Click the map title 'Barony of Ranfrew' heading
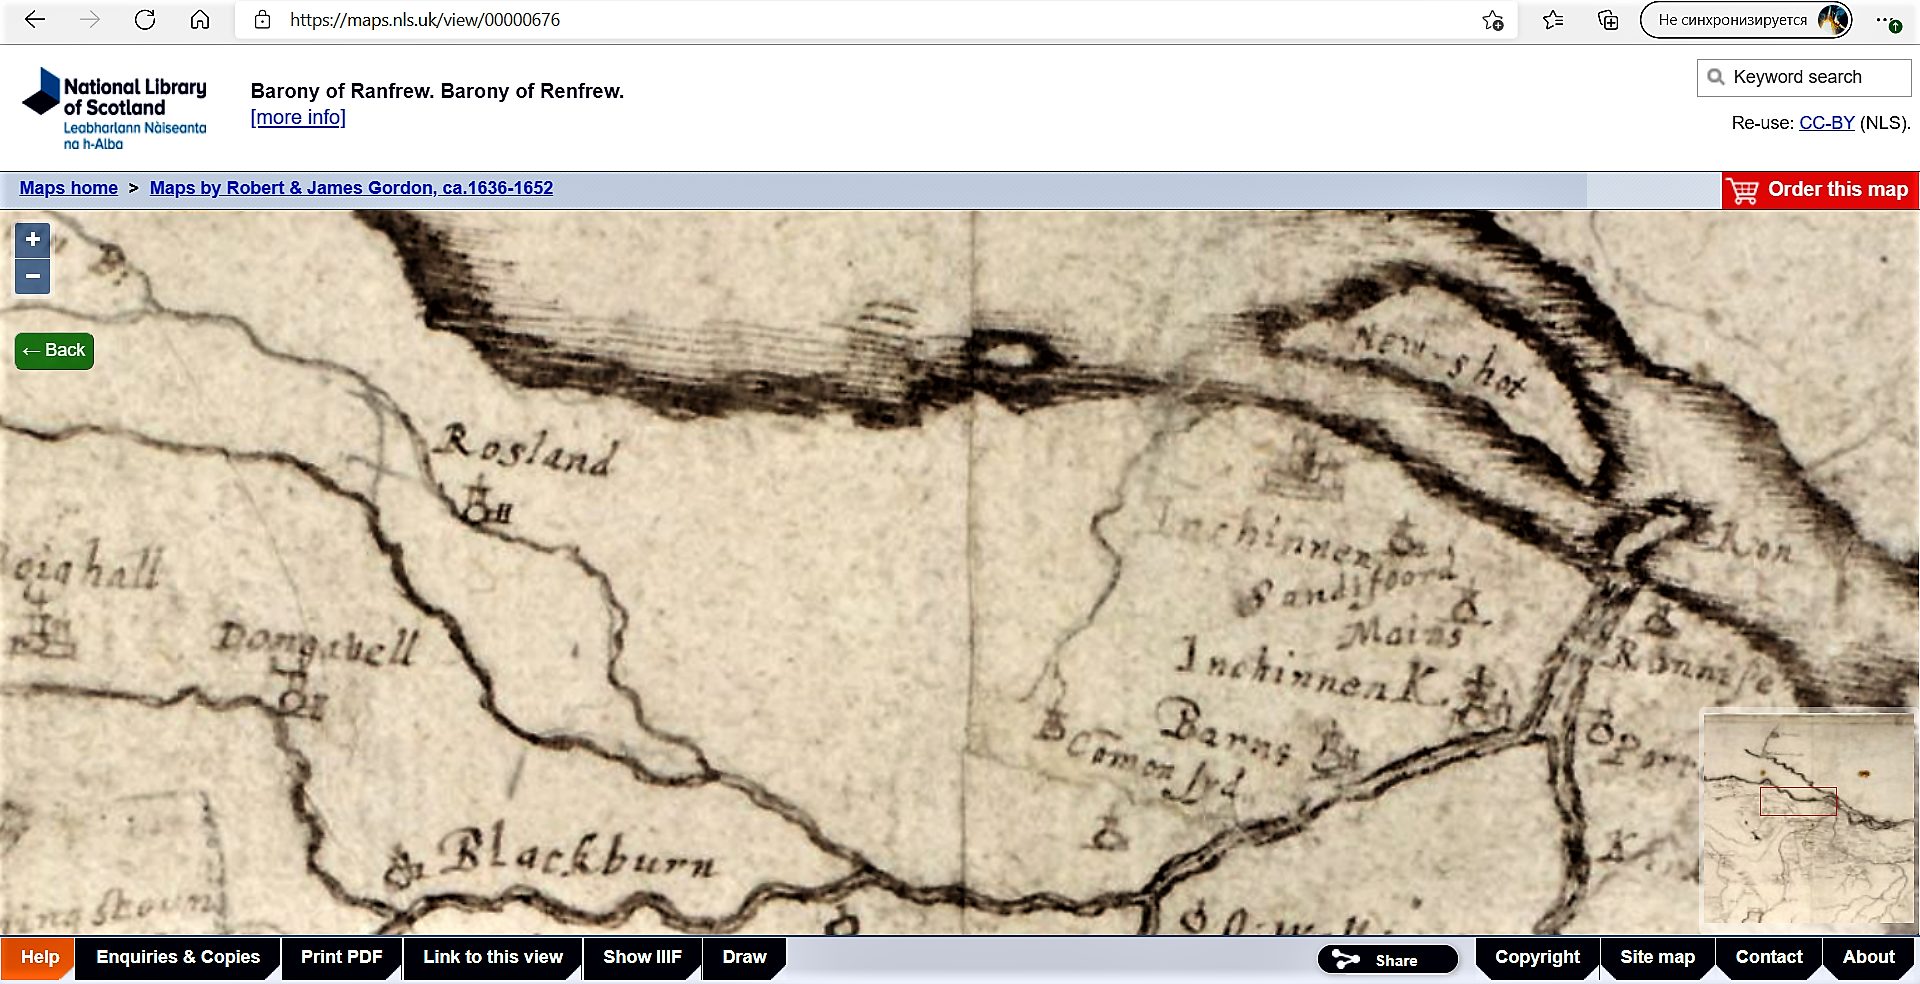 click(x=437, y=91)
